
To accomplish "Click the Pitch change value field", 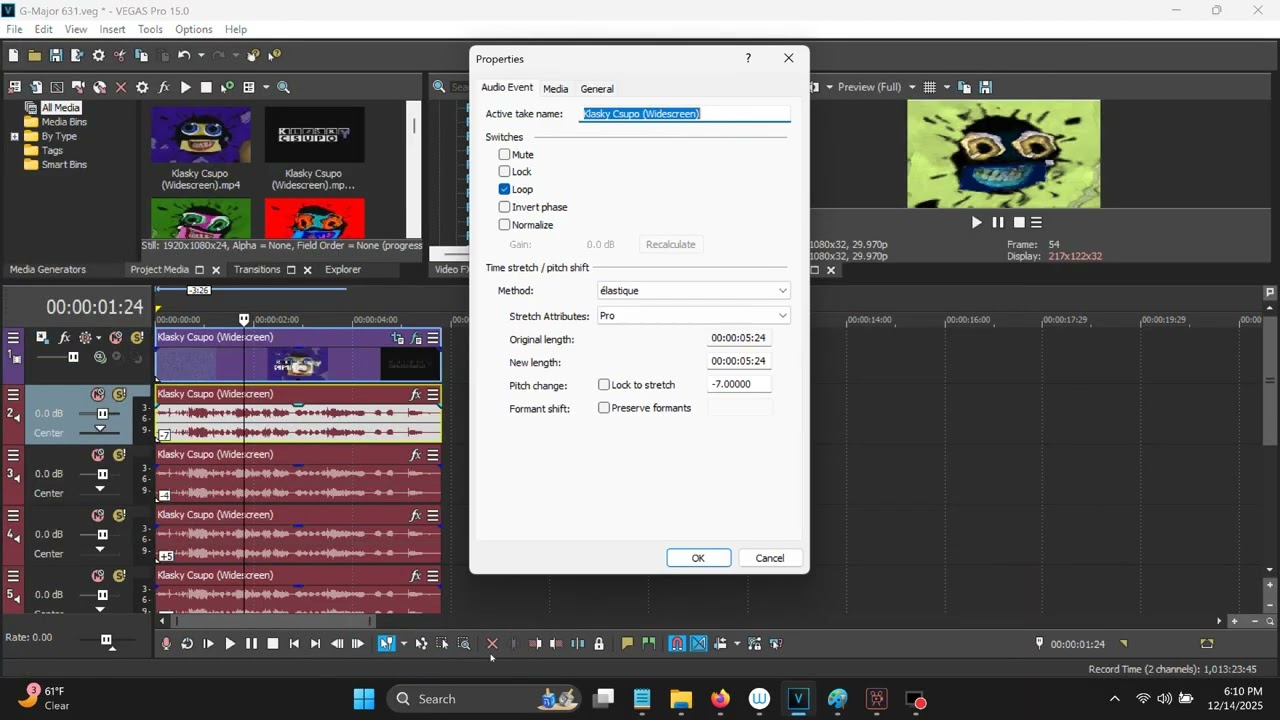I will tap(740, 385).
